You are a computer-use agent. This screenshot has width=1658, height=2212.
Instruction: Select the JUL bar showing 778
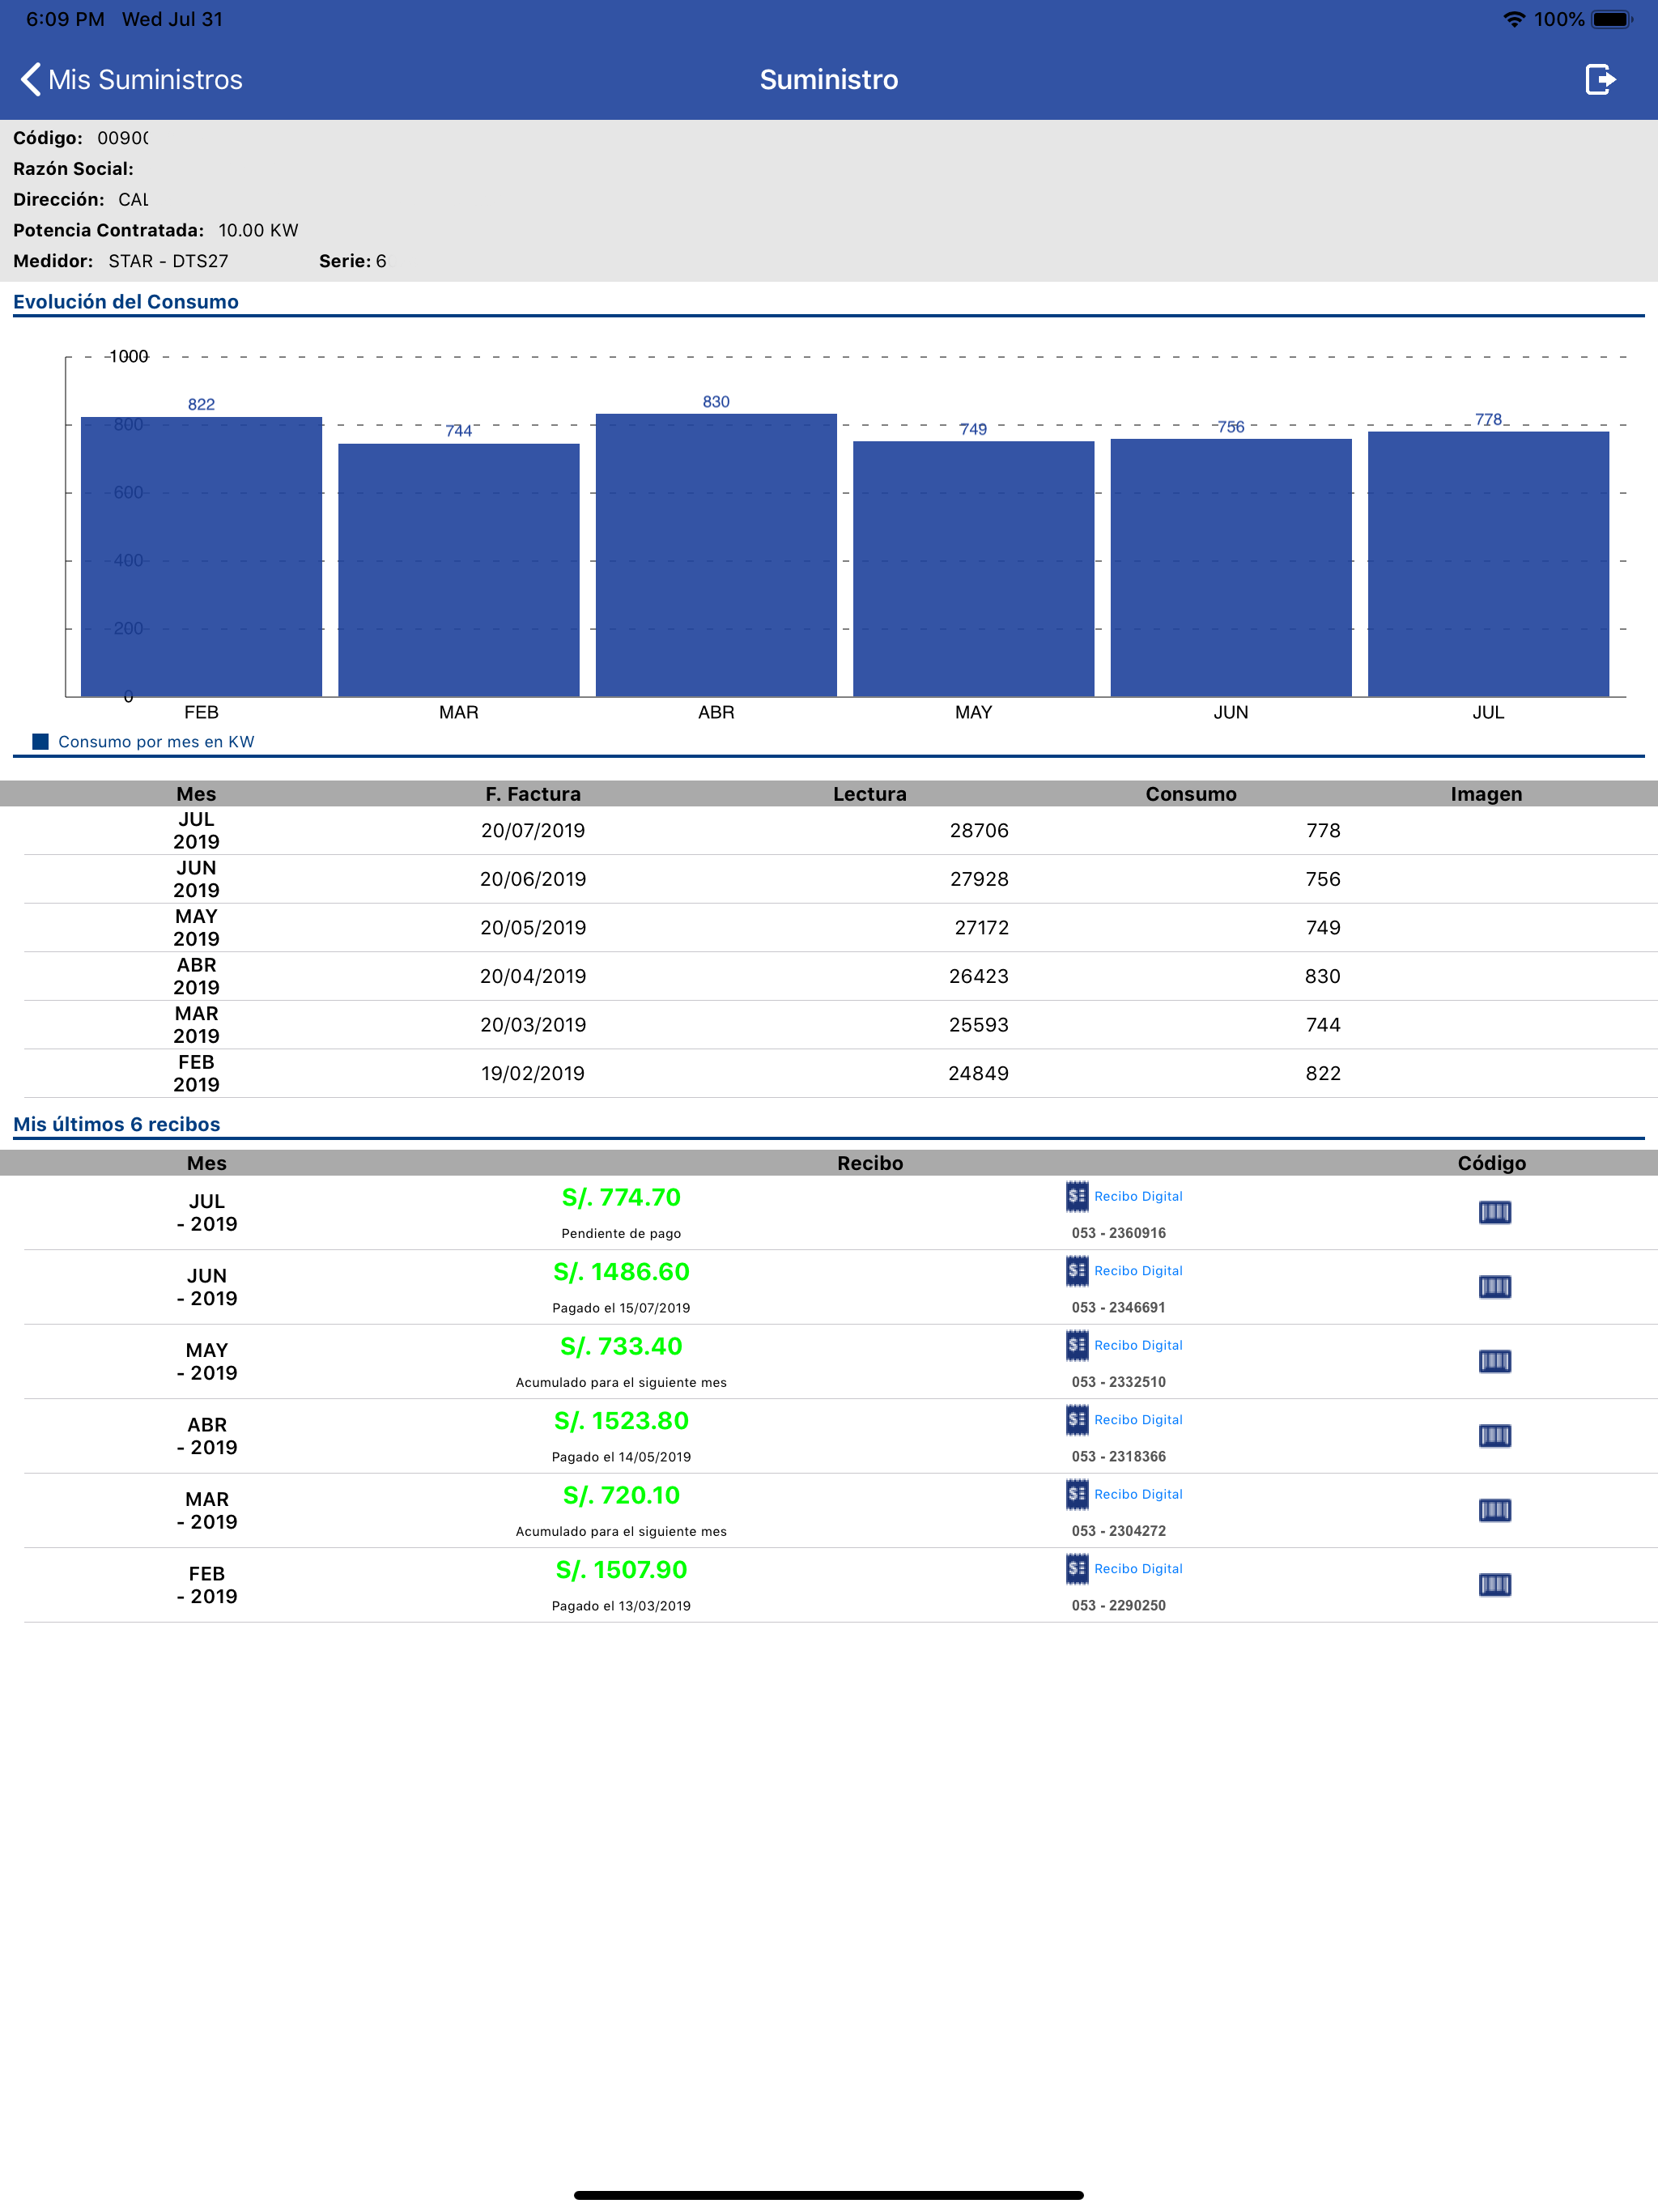1488,564
